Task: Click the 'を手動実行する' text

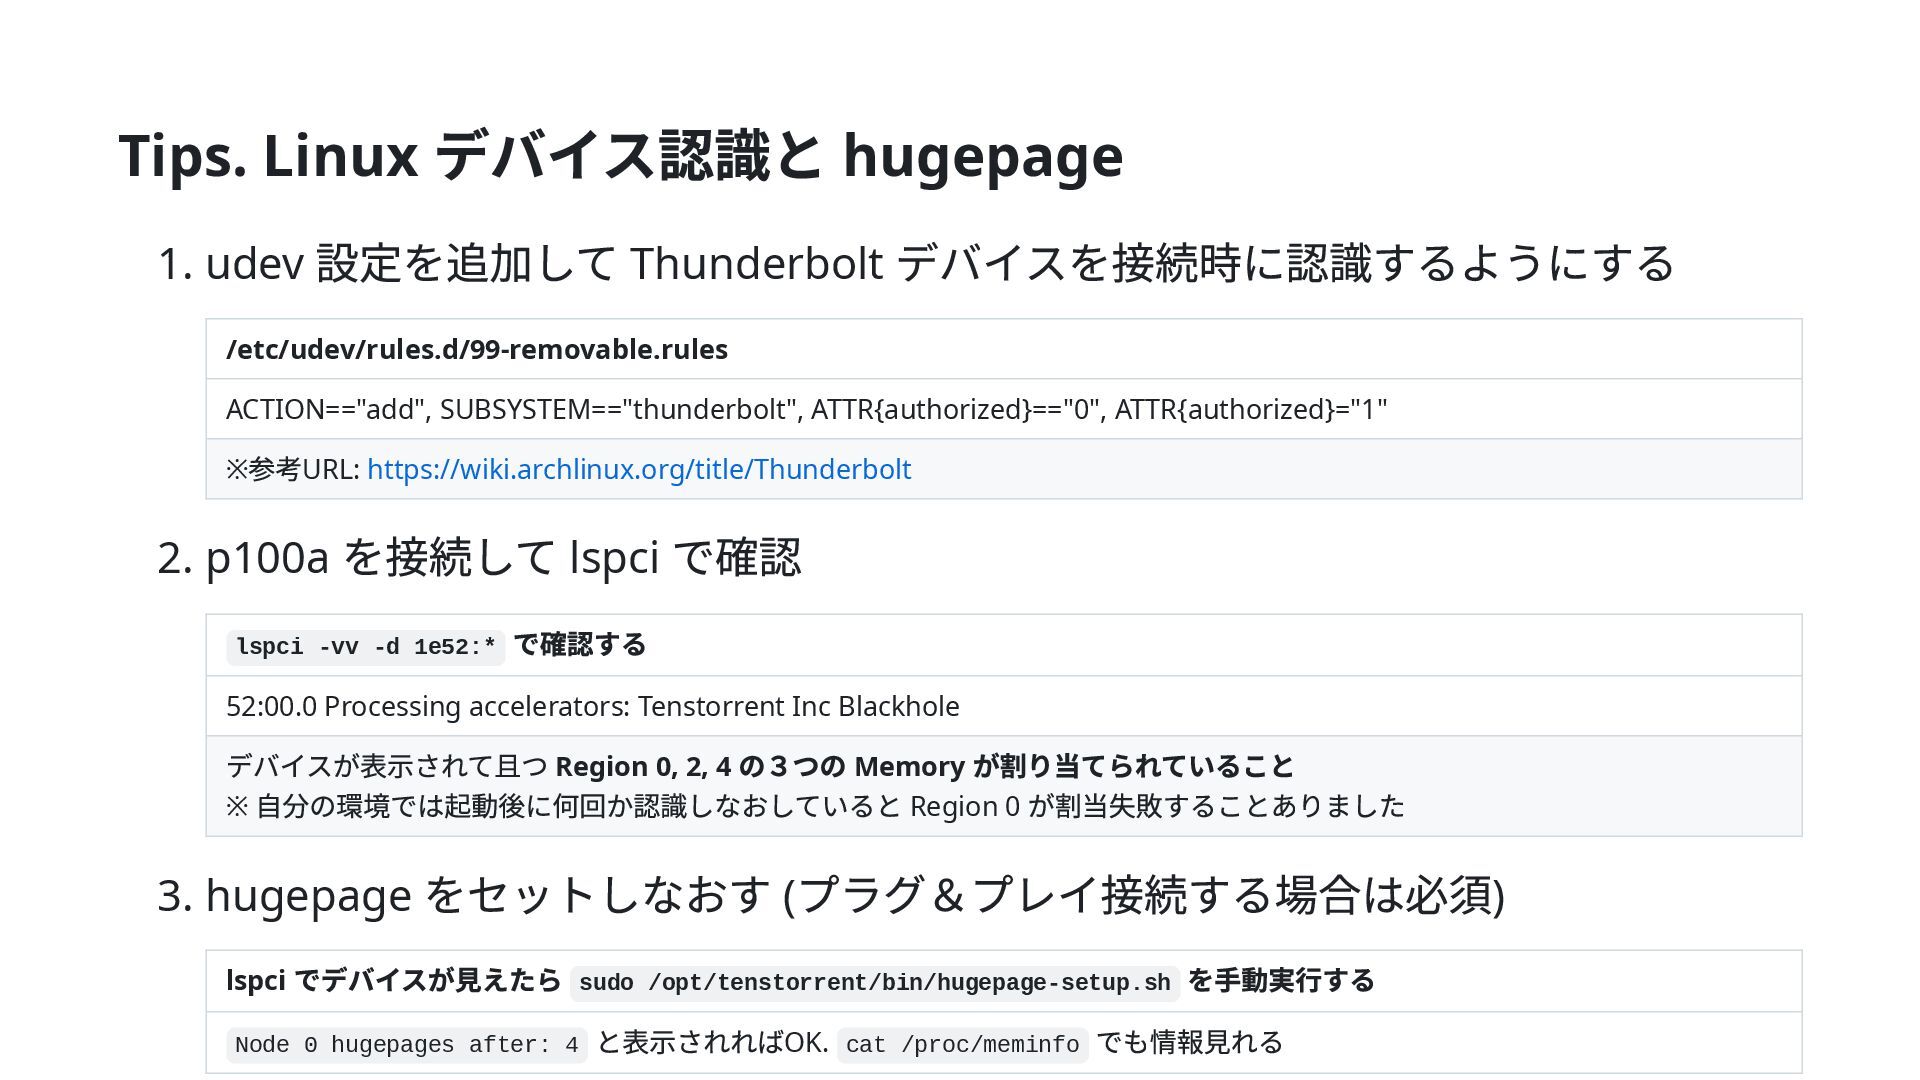Action: [1281, 981]
